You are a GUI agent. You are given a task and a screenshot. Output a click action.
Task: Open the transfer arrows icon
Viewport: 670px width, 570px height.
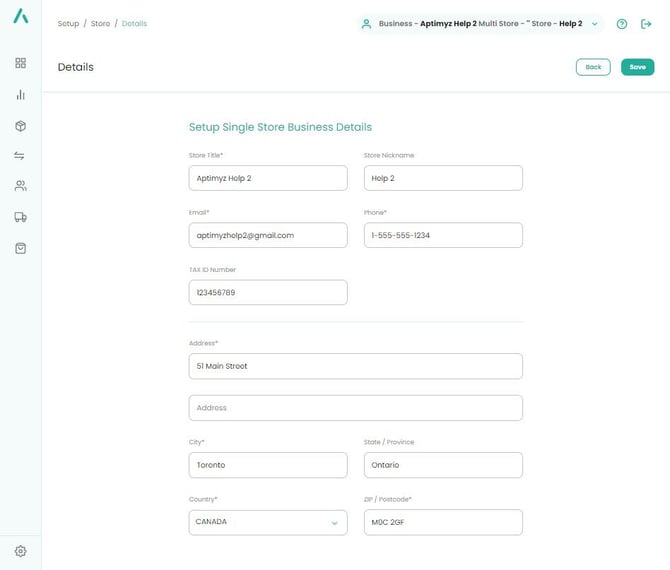pyautogui.click(x=20, y=156)
